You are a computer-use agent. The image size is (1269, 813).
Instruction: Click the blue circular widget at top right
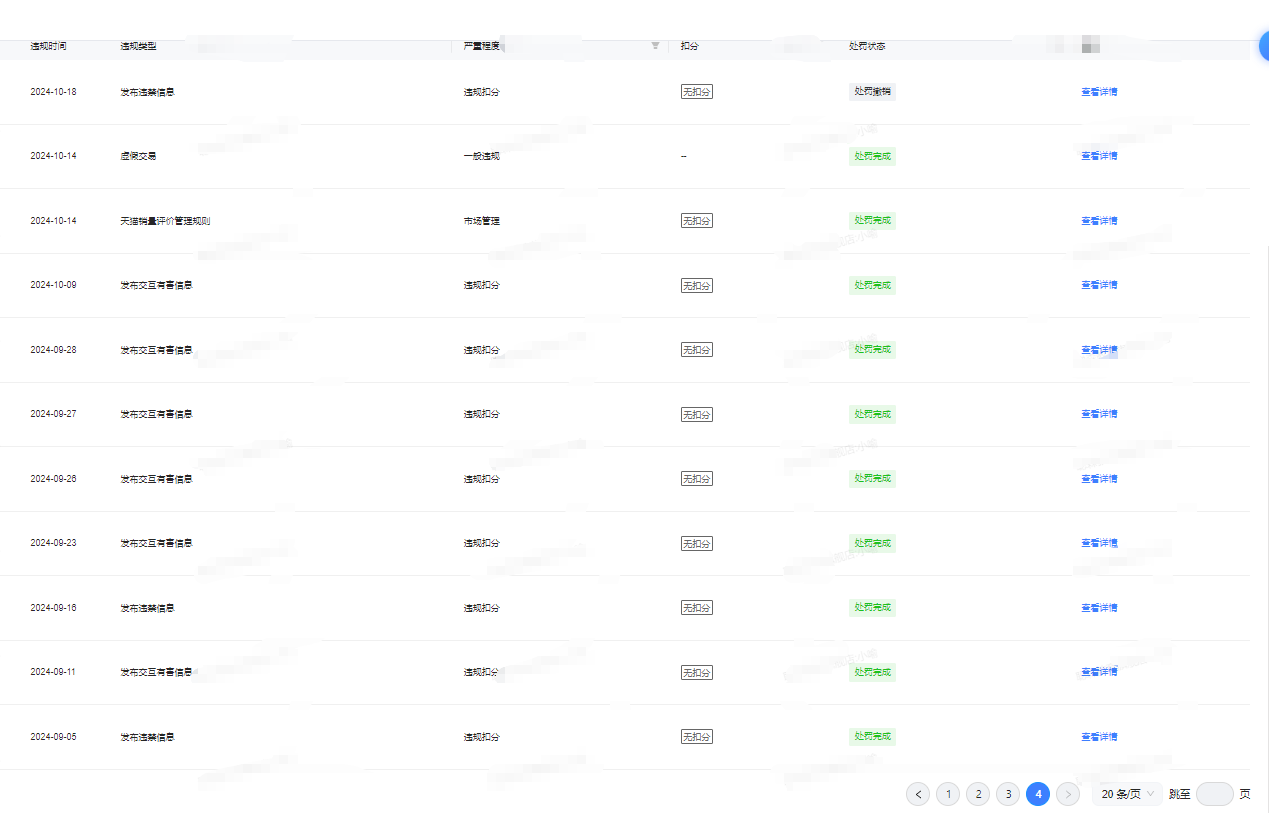[x=1264, y=47]
